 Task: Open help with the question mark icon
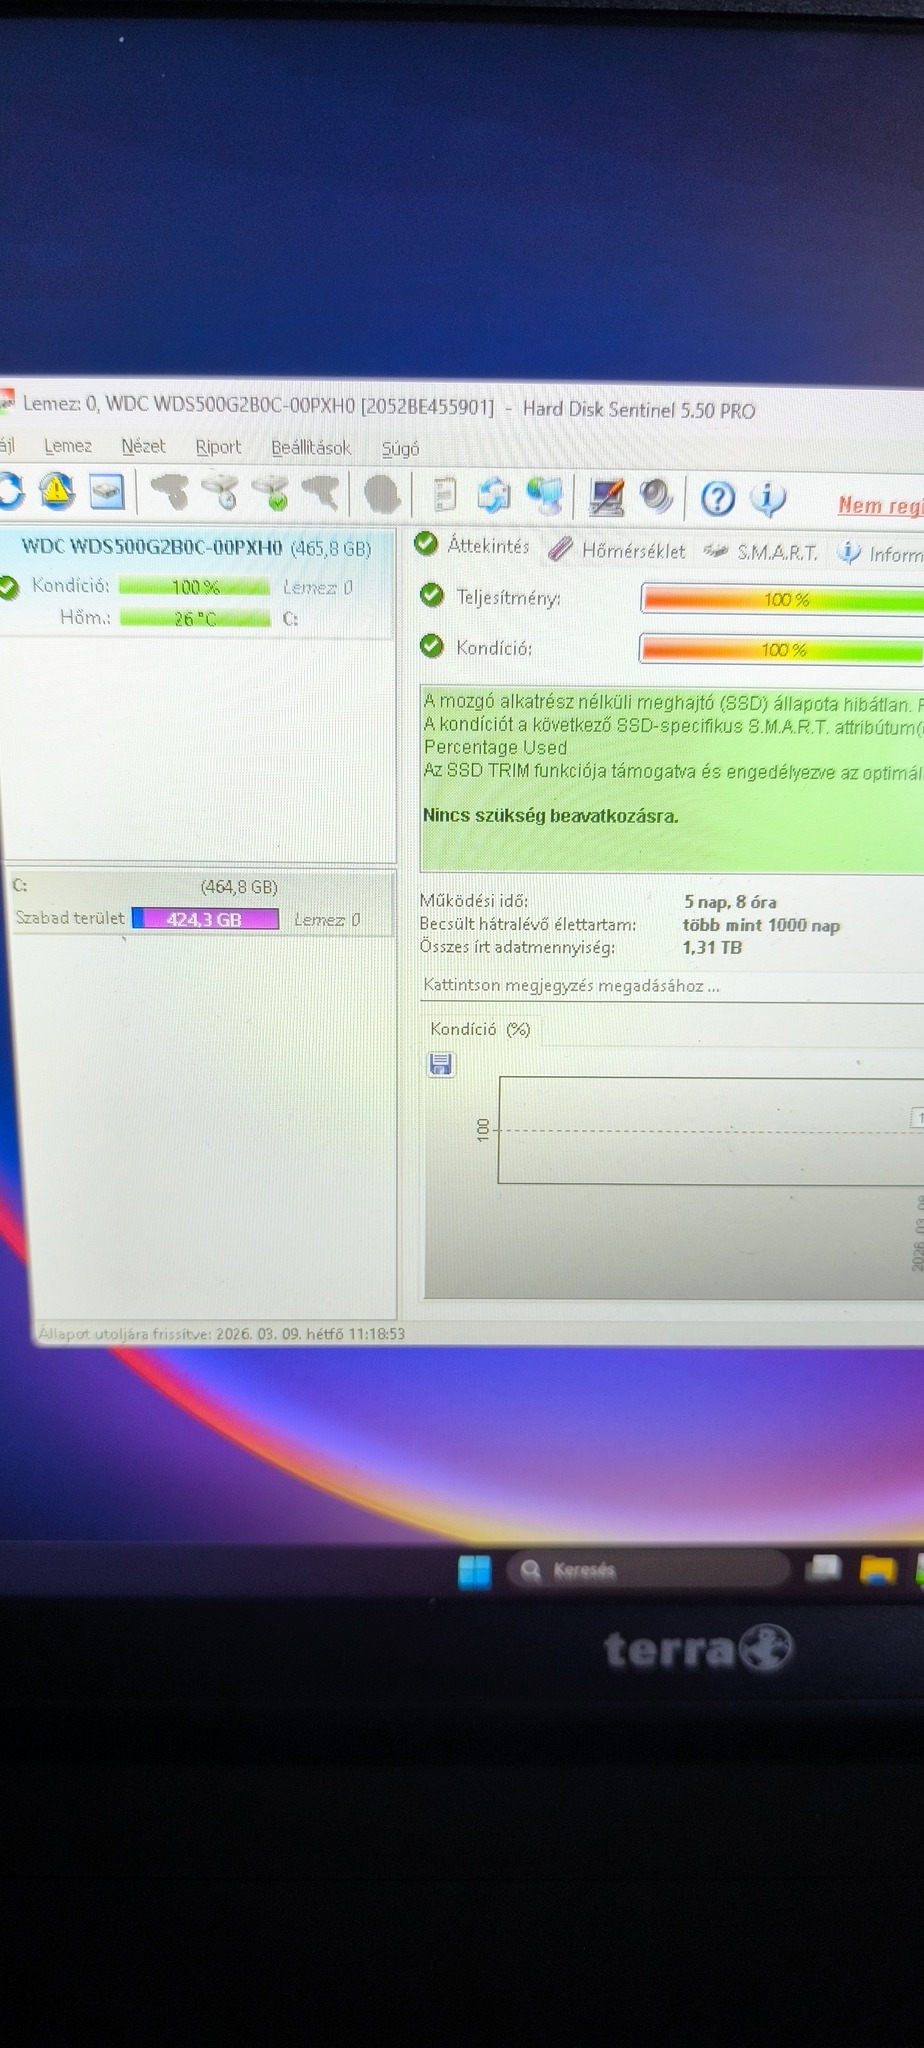[717, 498]
